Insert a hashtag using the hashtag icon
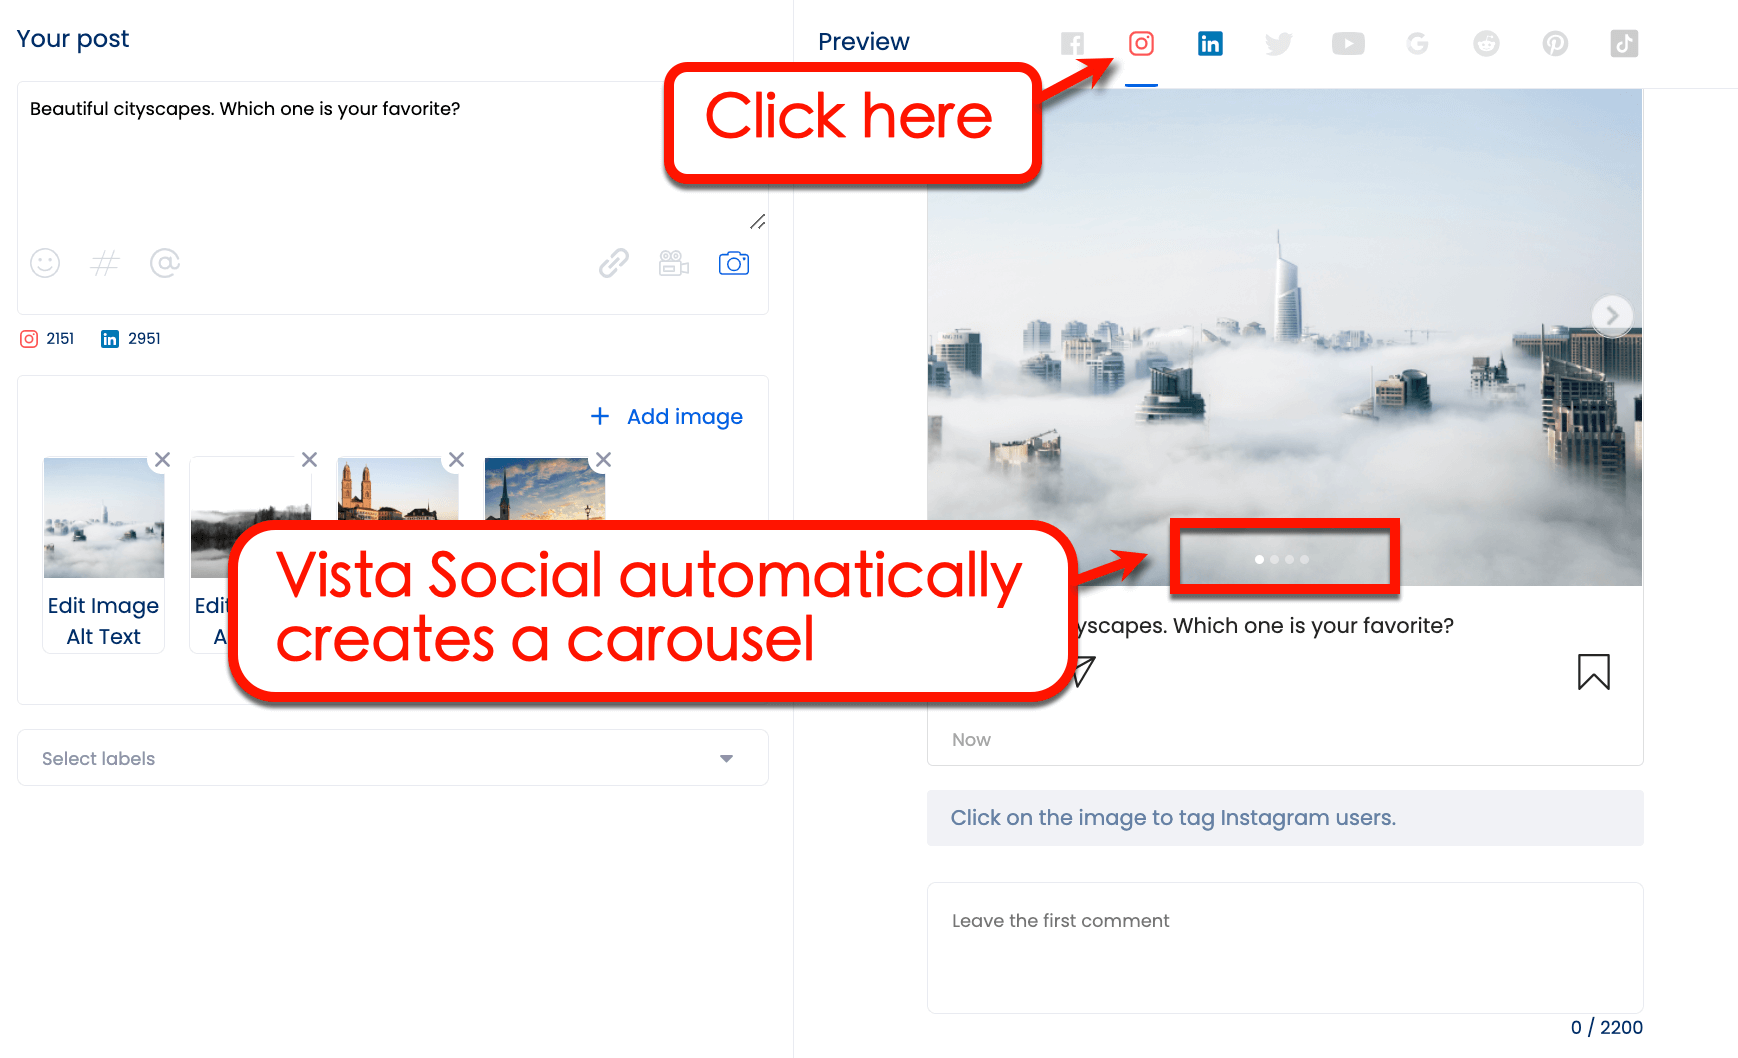Viewport: 1738px width, 1058px height. click(x=104, y=263)
